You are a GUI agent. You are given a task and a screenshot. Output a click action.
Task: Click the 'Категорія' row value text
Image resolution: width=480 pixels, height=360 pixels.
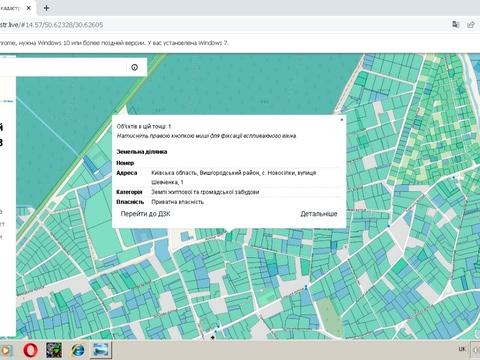pos(205,192)
